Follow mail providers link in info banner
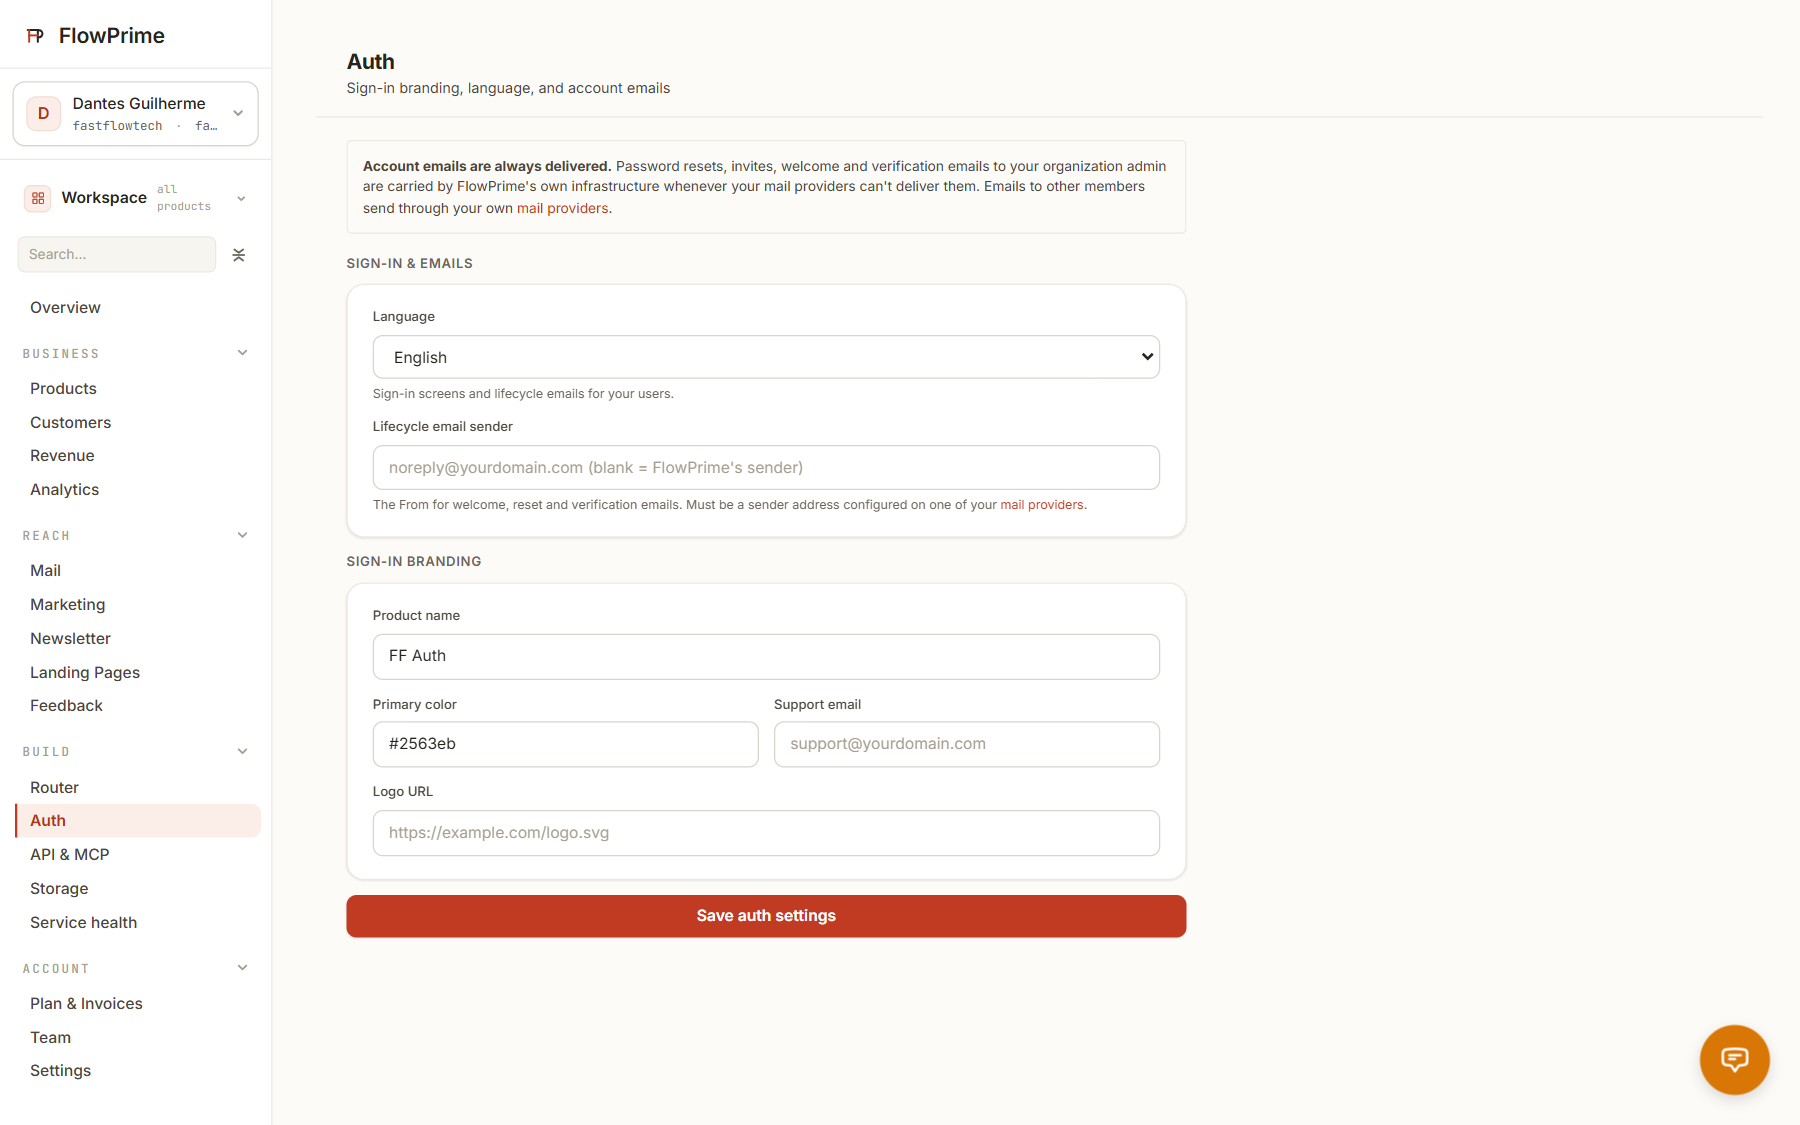The height and width of the screenshot is (1125, 1800). pos(562,208)
